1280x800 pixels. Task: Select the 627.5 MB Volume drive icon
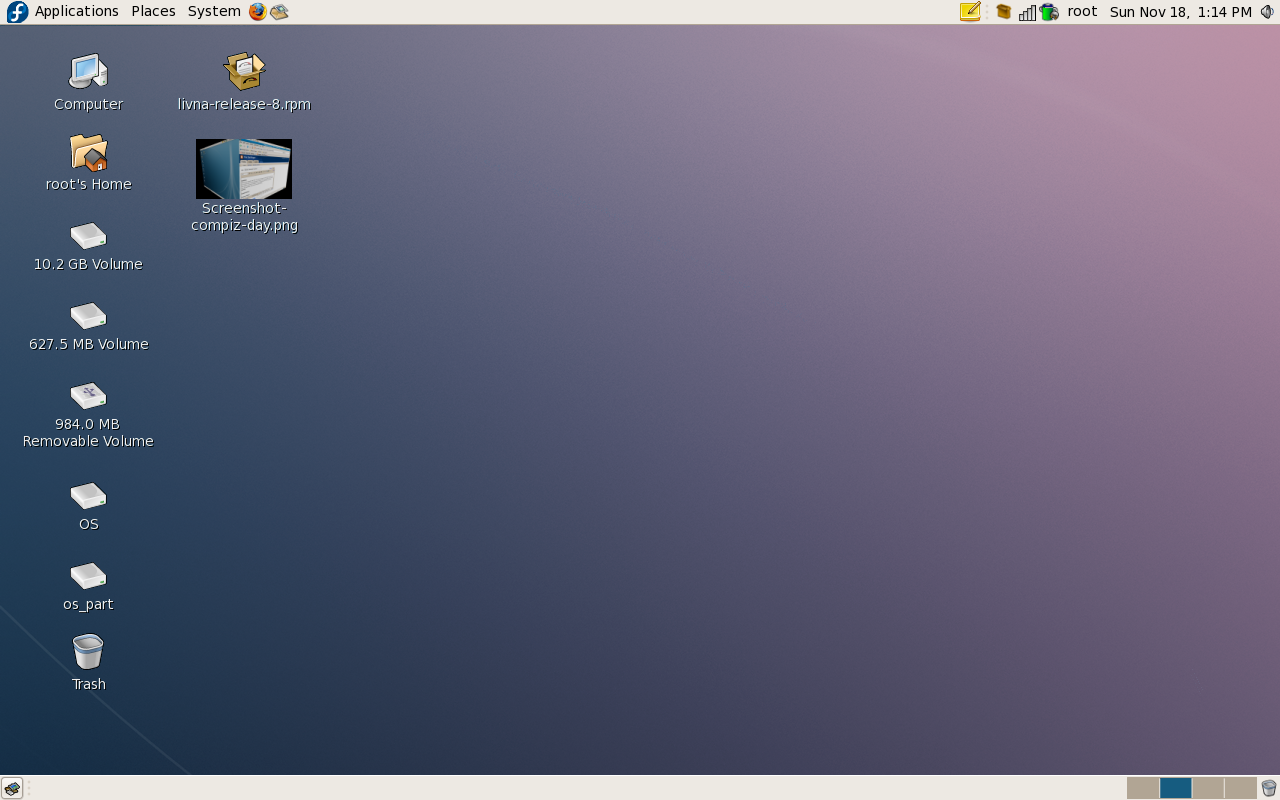tap(88, 316)
